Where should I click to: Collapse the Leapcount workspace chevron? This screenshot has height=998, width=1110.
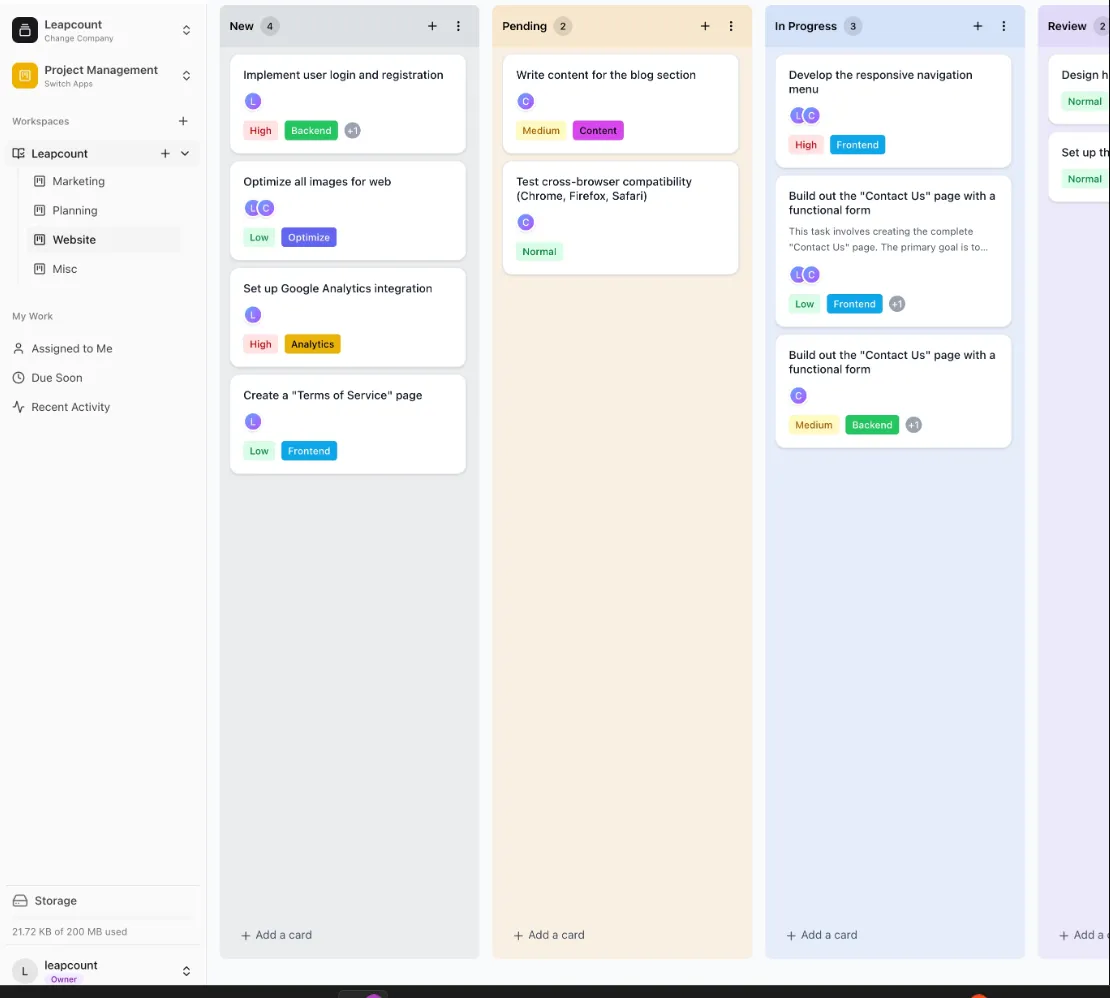[185, 154]
